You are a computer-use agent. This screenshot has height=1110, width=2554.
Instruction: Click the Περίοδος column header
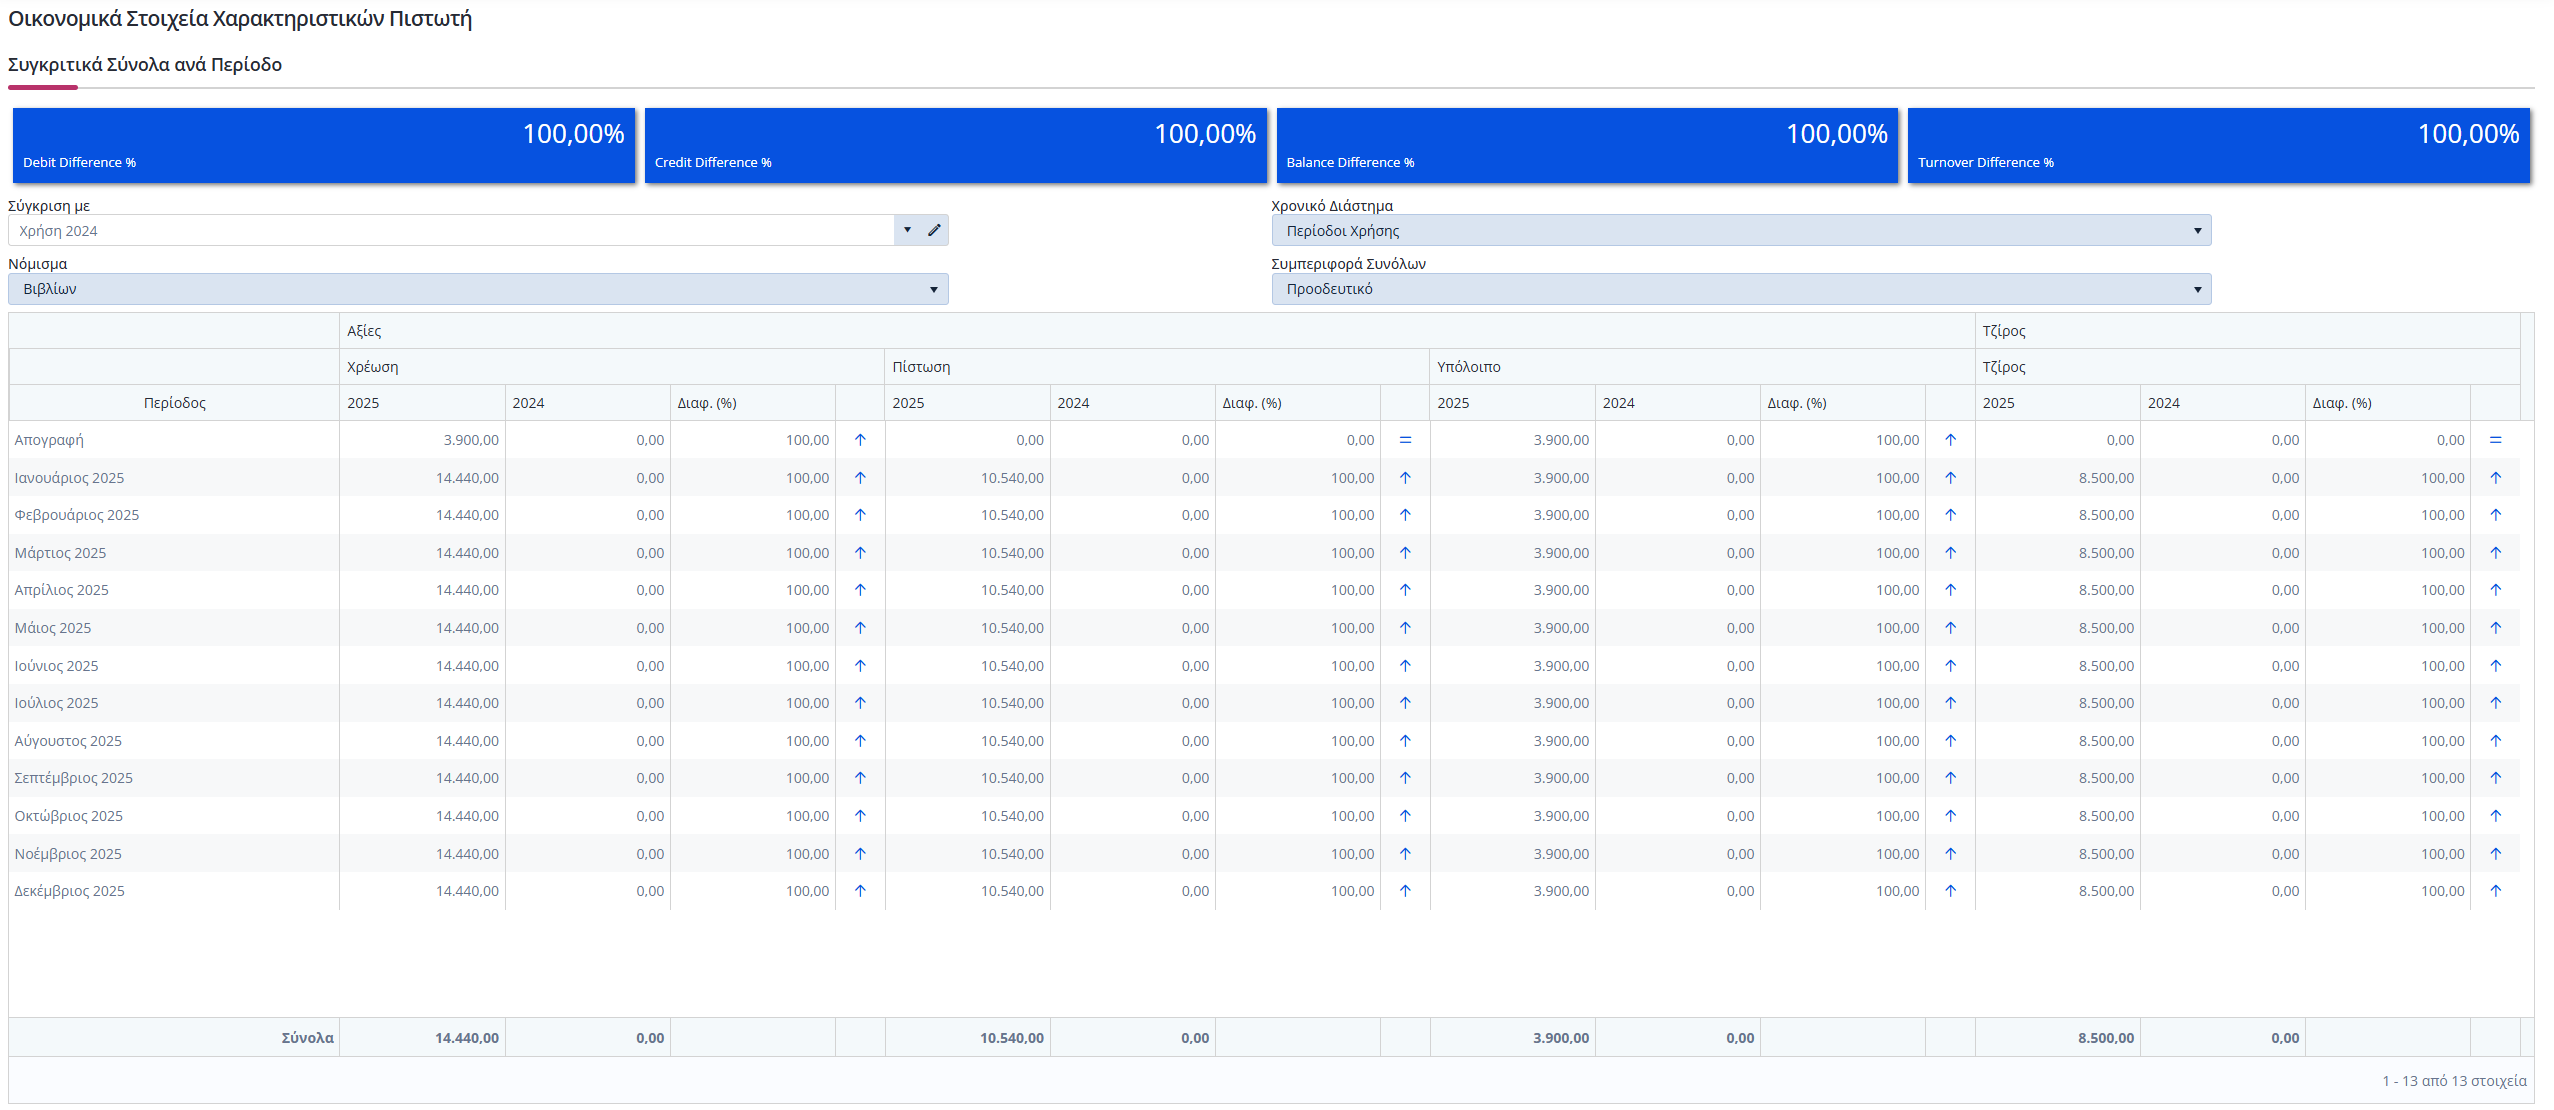click(x=175, y=403)
